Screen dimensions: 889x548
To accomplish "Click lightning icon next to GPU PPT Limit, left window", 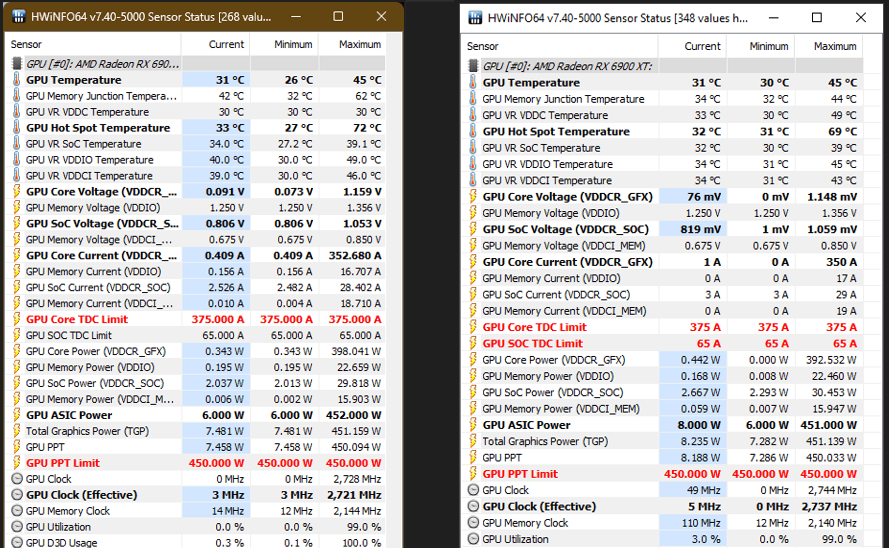I will [16, 462].
